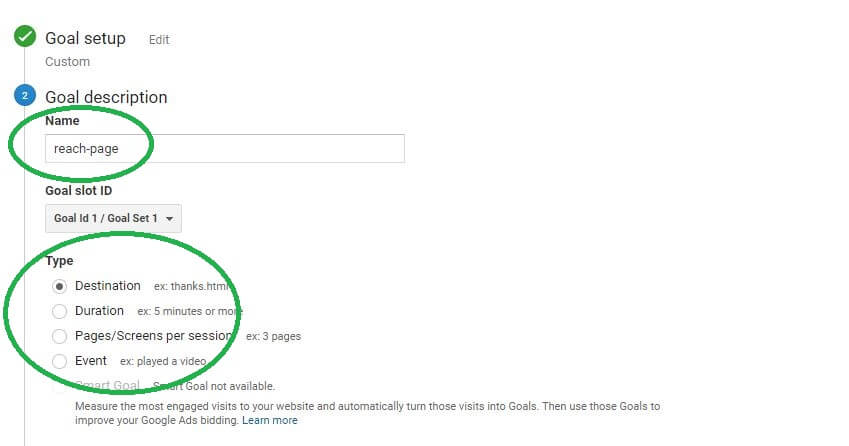Click the disabled Smart Goal radio button
The height and width of the screenshot is (446, 849).
pos(60,386)
